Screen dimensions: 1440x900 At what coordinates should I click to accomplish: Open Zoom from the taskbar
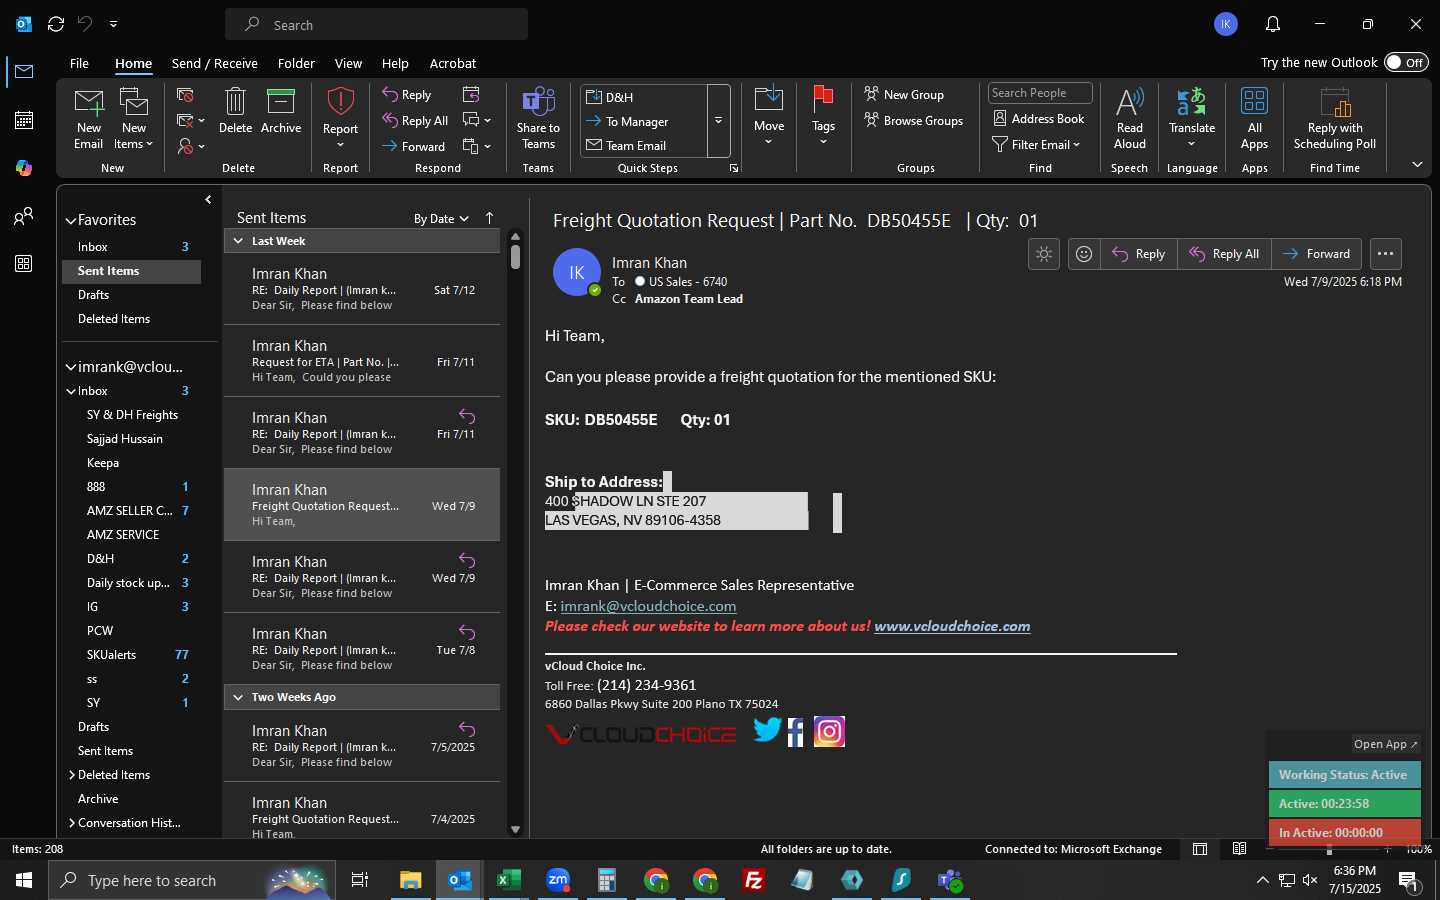tap(557, 880)
